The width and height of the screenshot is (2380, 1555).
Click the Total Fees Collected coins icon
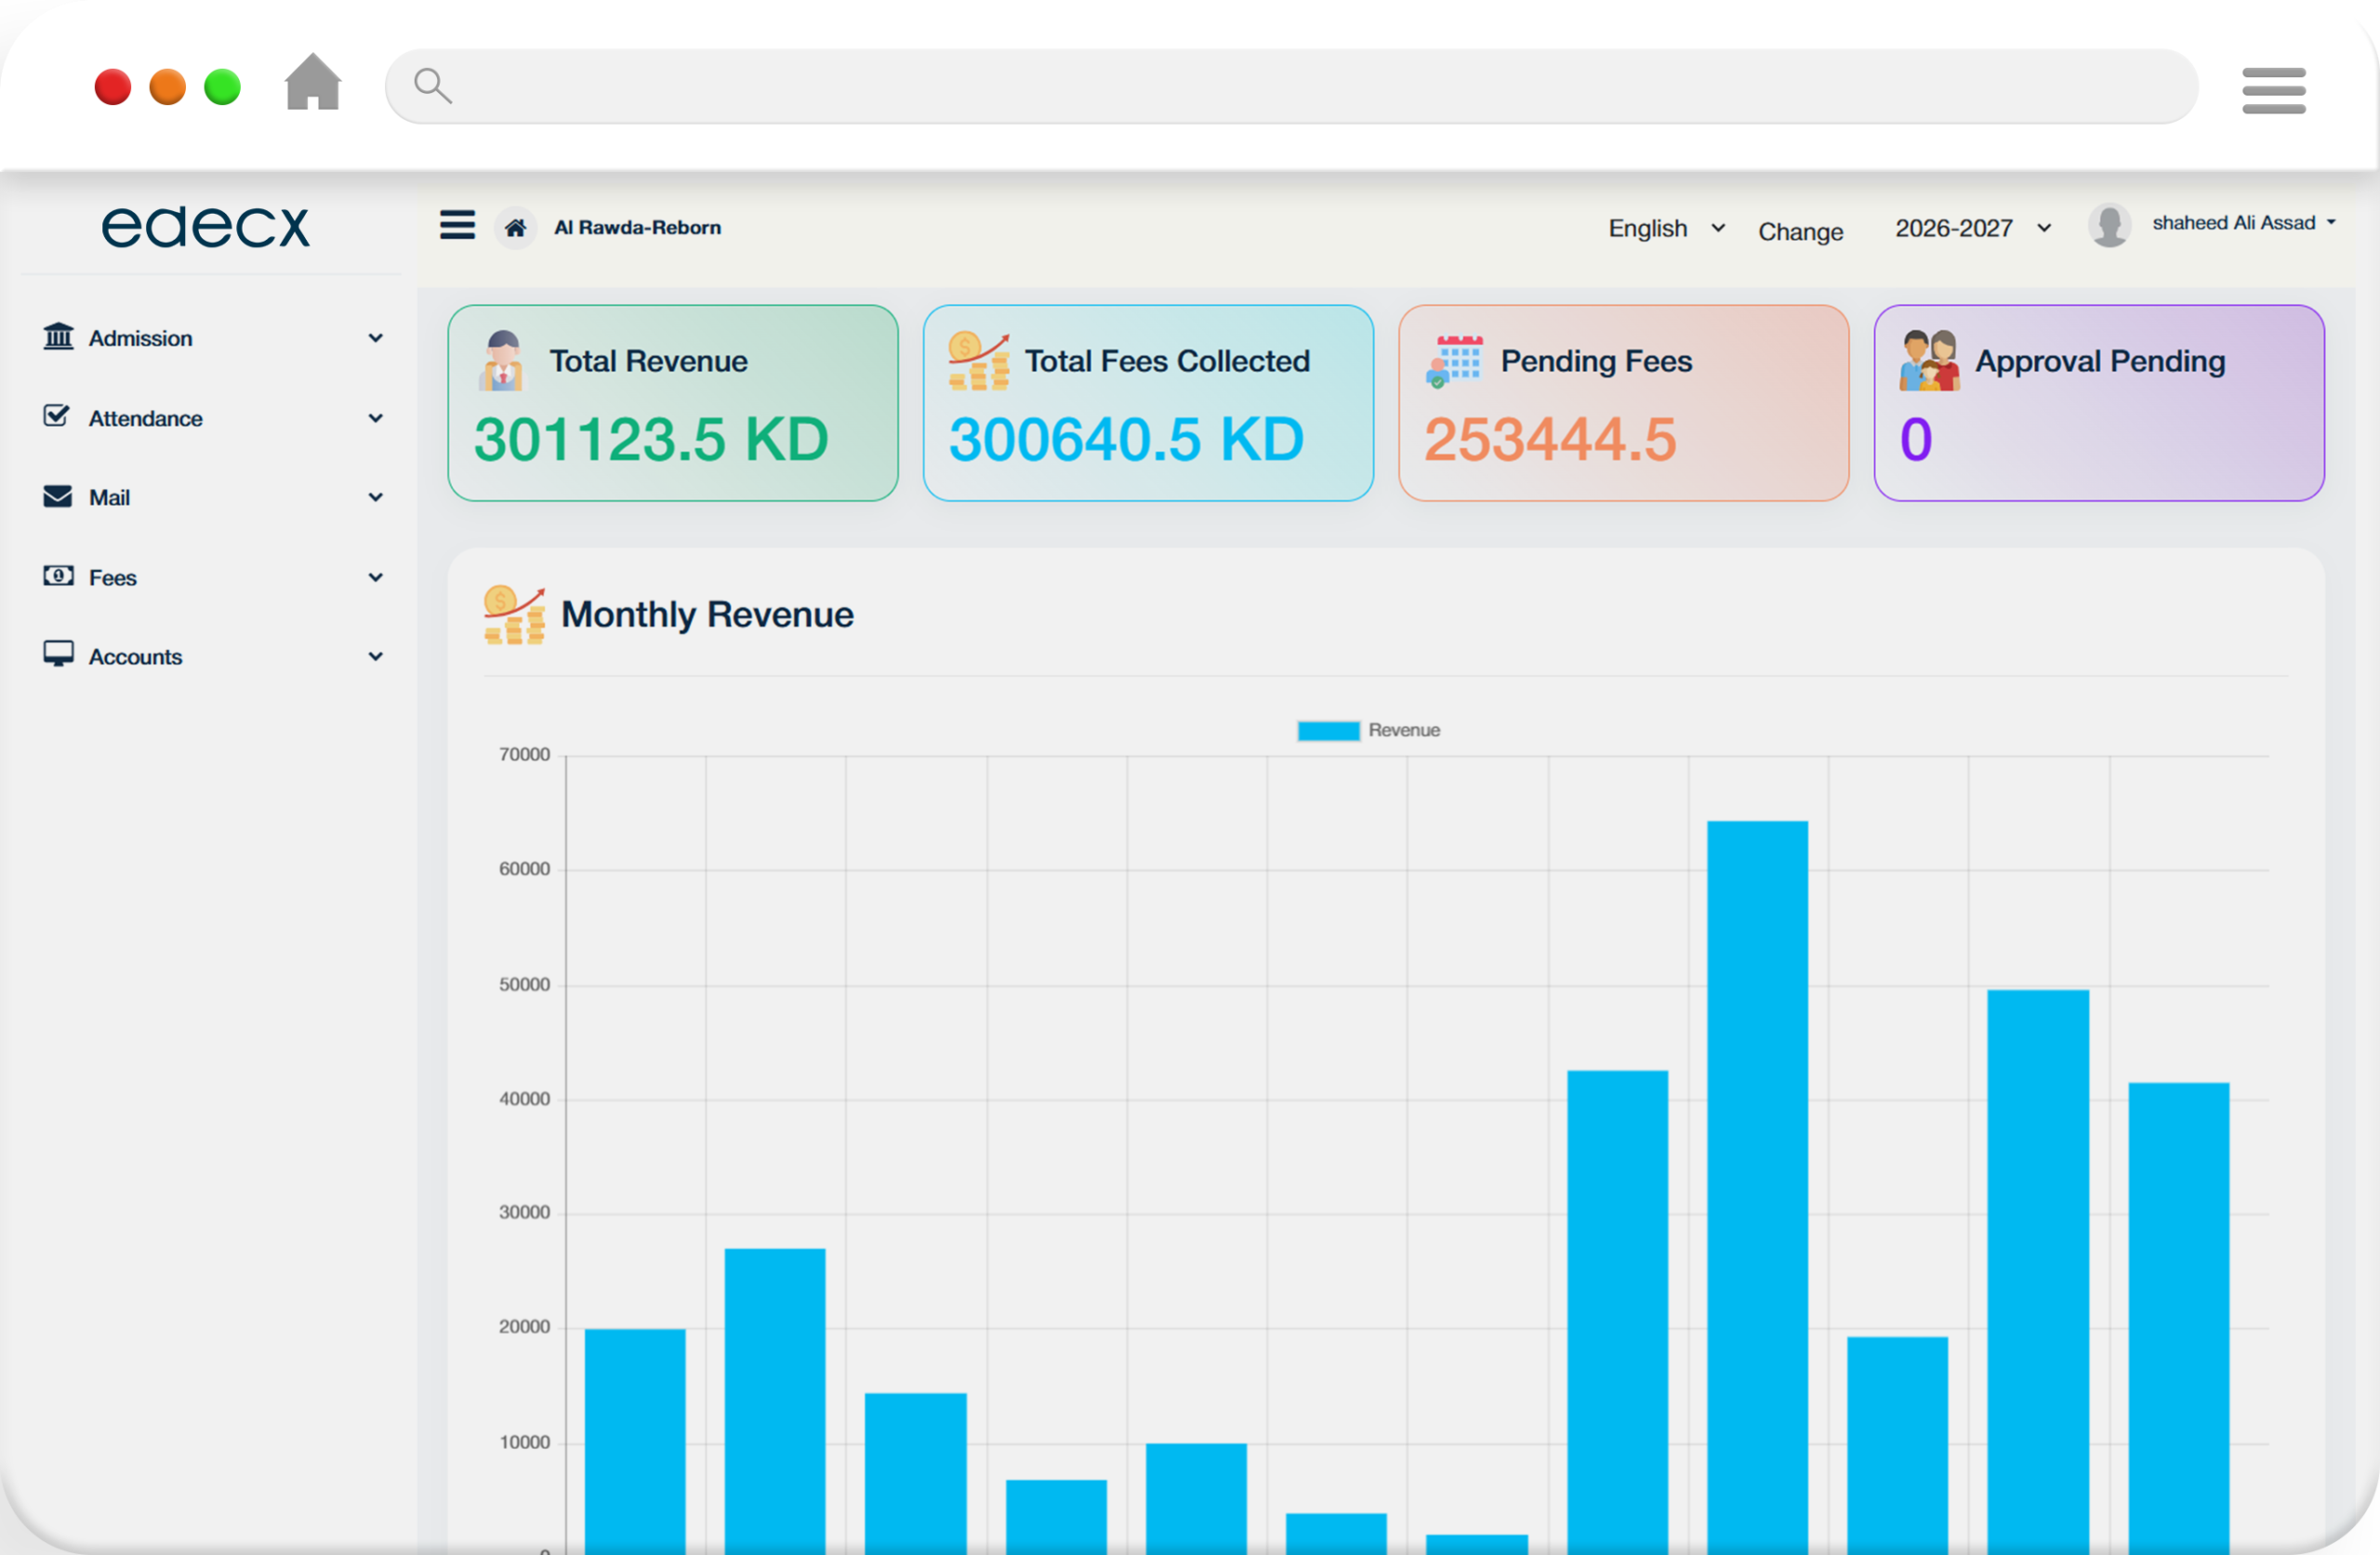(x=978, y=360)
